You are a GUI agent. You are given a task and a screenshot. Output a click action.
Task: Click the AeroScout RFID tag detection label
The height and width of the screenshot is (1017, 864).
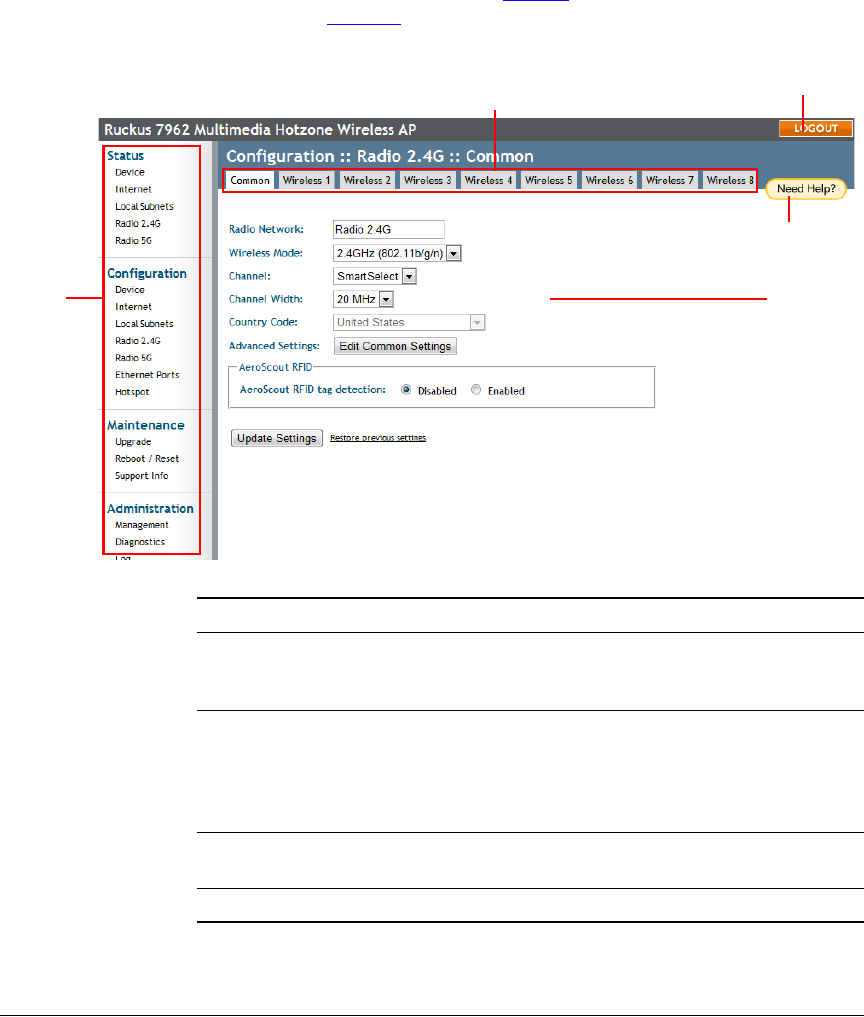tap(313, 390)
